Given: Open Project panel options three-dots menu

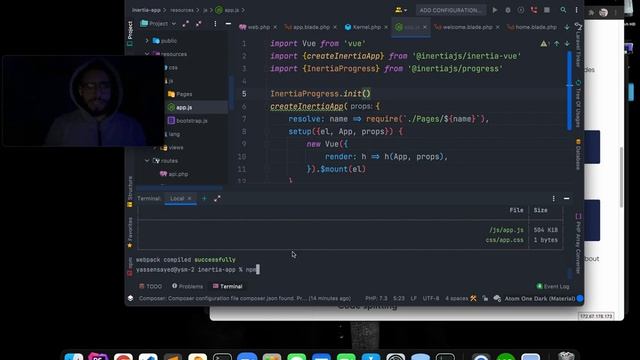Looking at the screenshot, I should (x=215, y=24).
